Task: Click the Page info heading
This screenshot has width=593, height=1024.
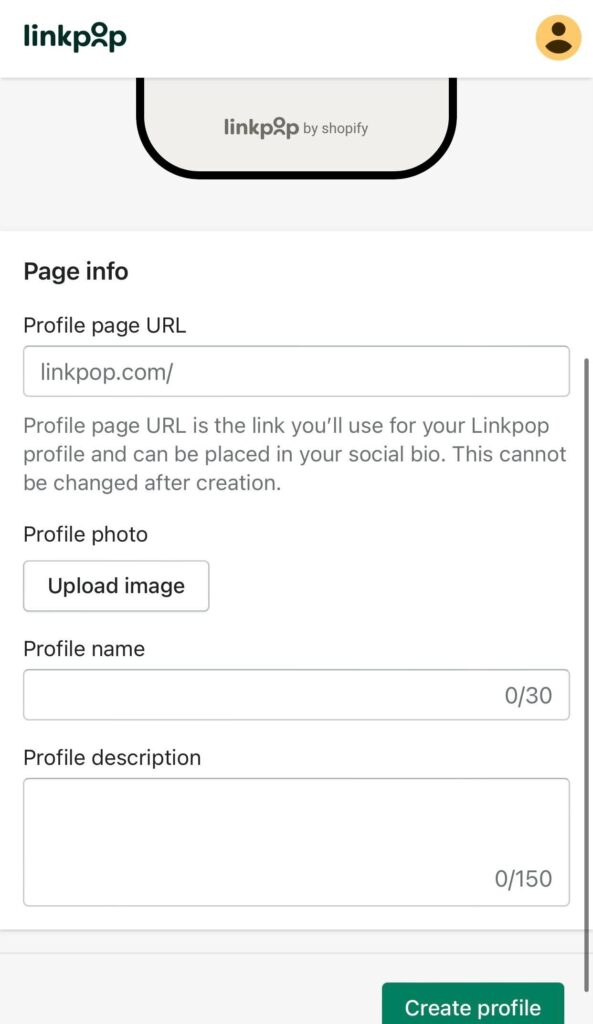Action: tap(76, 272)
